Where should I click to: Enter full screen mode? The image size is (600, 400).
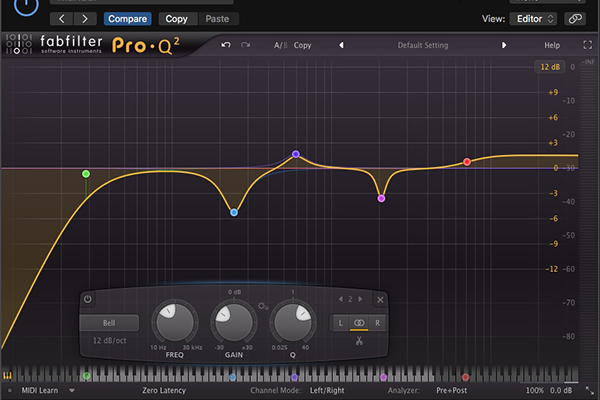click(587, 45)
